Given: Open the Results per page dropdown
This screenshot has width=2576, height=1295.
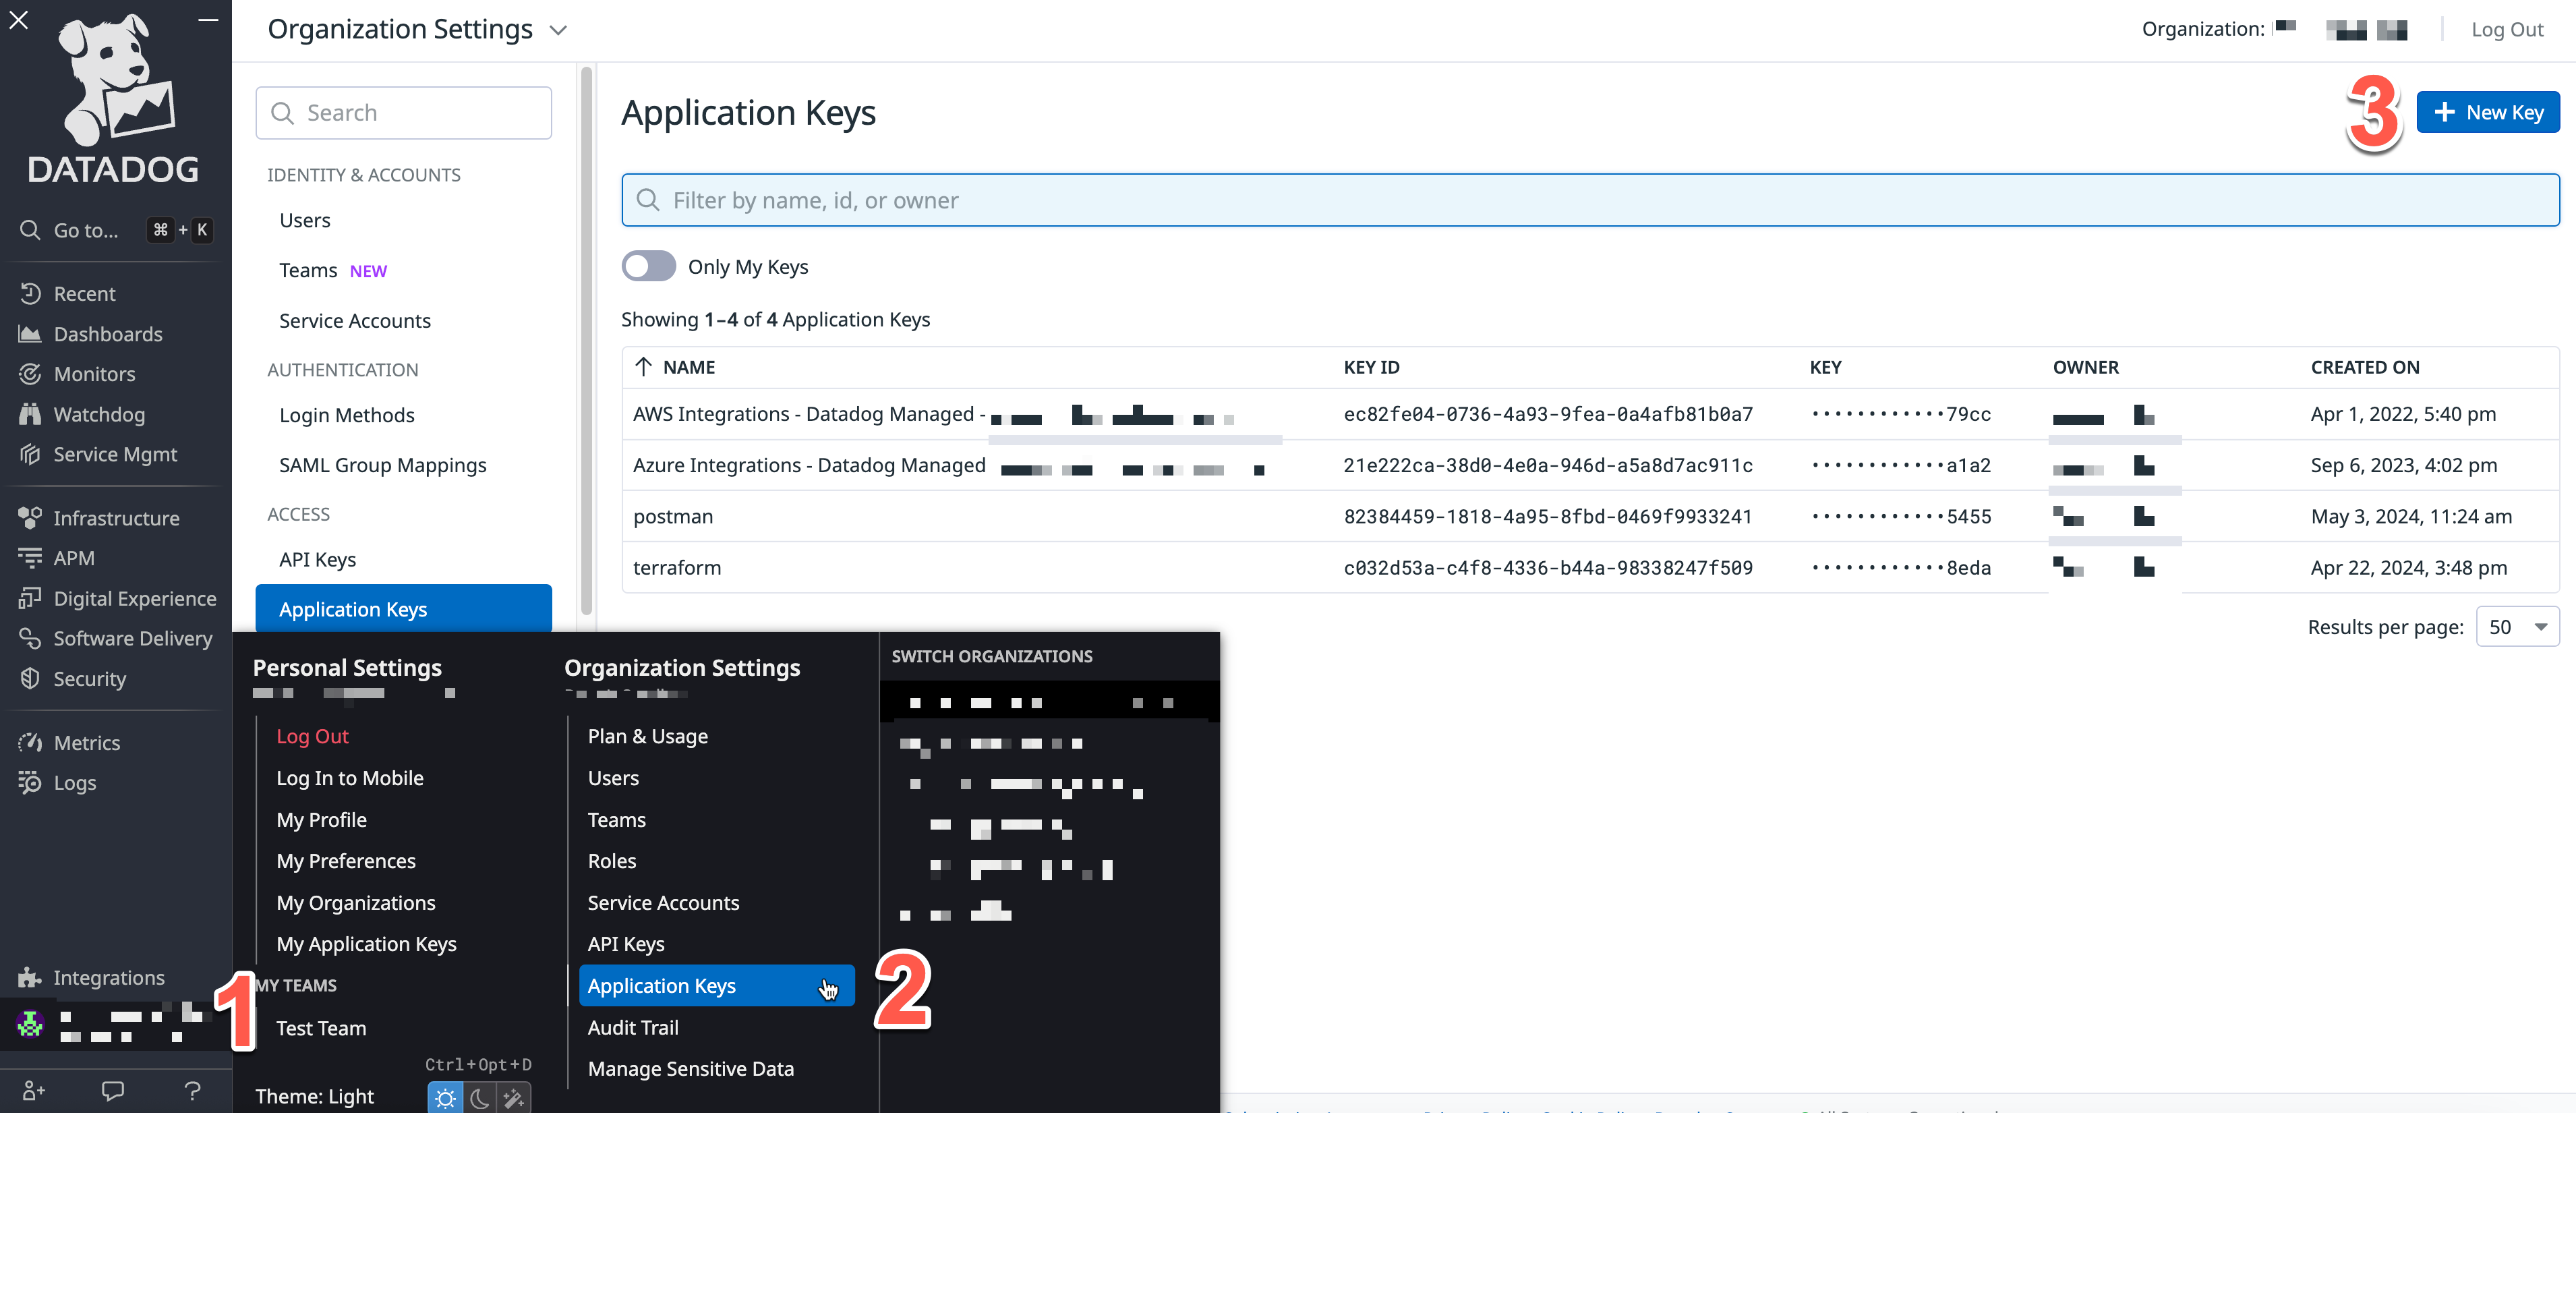Looking at the screenshot, I should [2517, 627].
